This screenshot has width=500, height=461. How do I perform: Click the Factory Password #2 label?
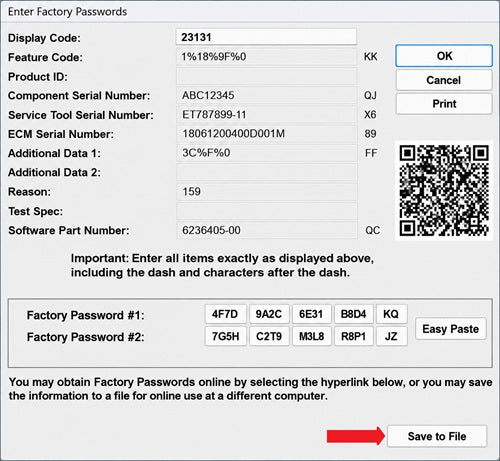click(85, 337)
